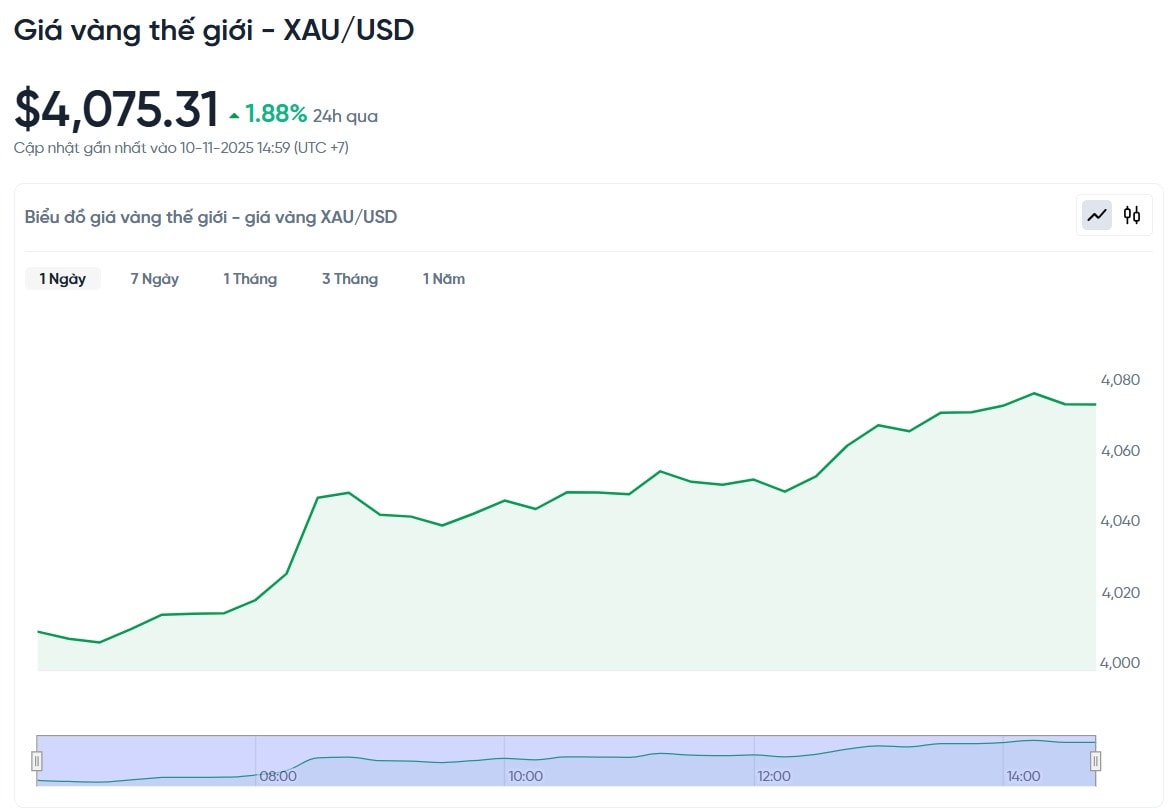Show the 3 Tháng chart range
Viewport: 1168px width, 808px height.
(x=350, y=279)
